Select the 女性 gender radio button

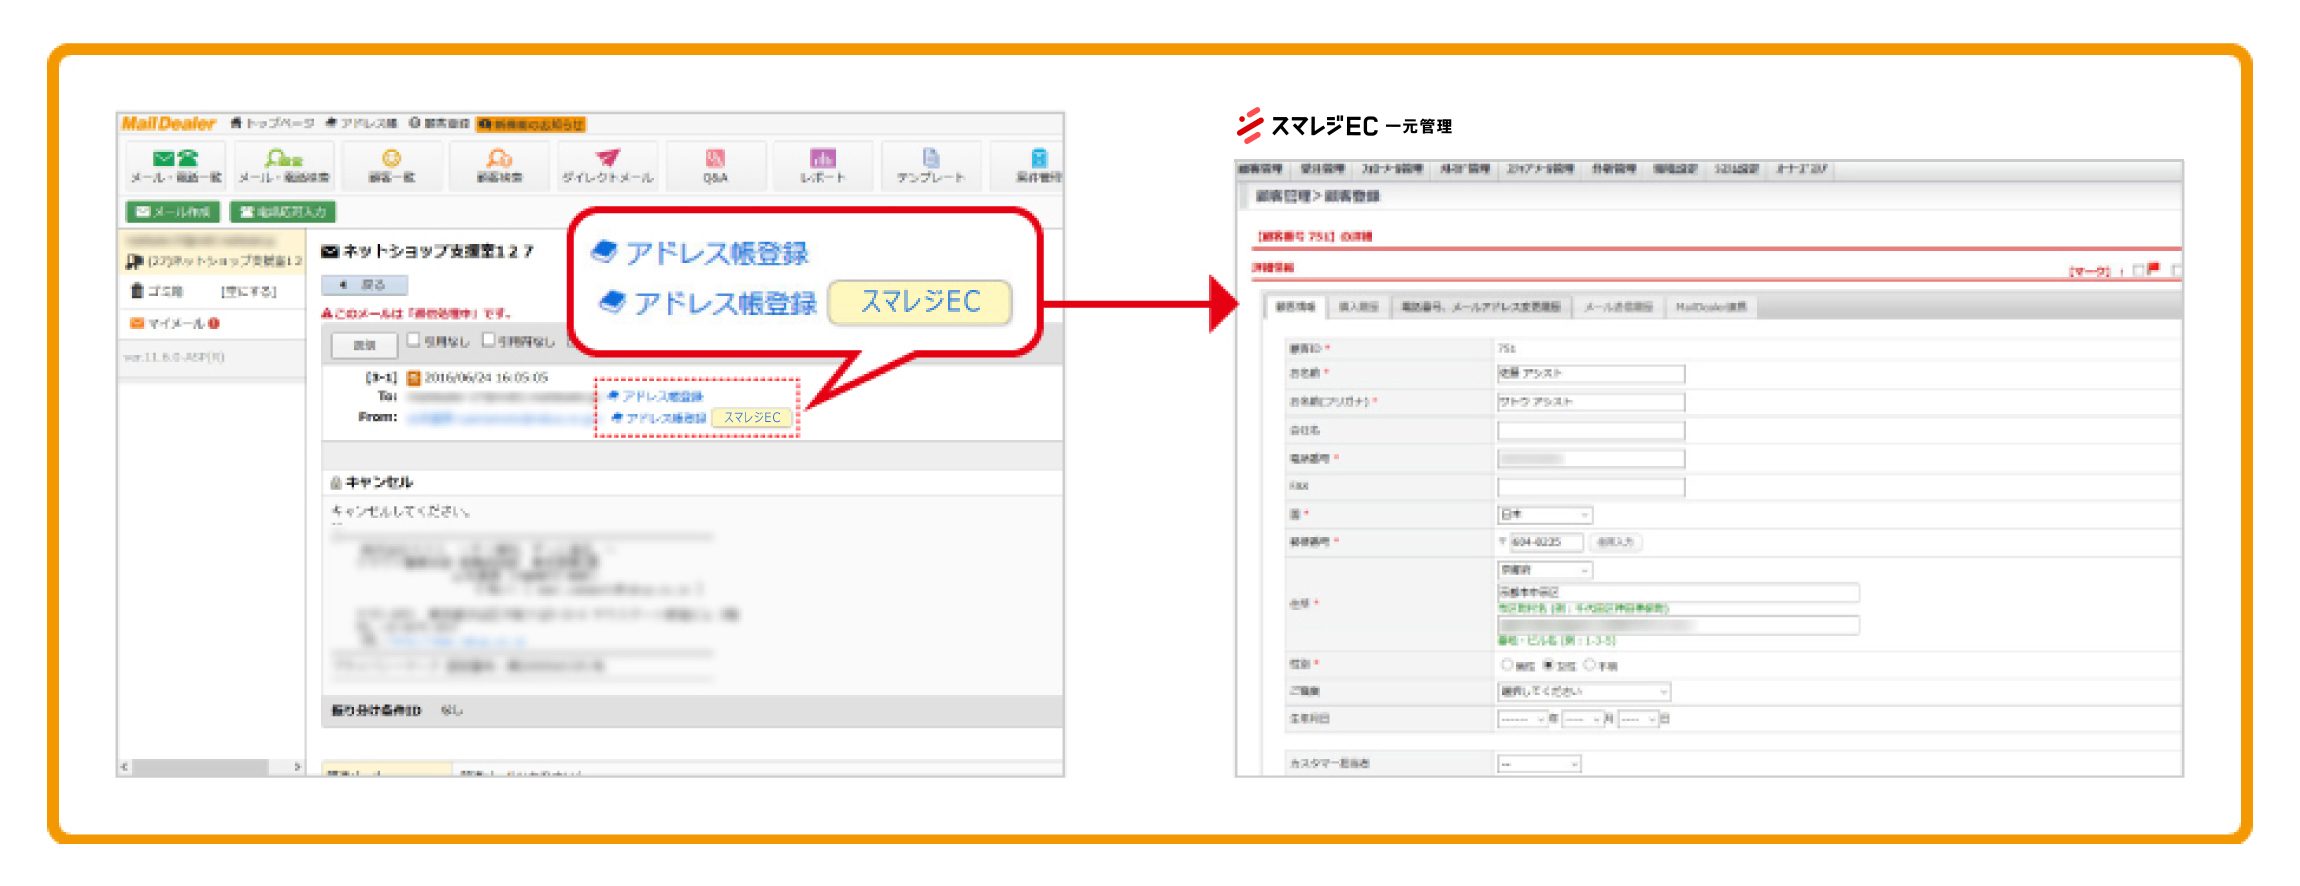pyautogui.click(x=1548, y=665)
